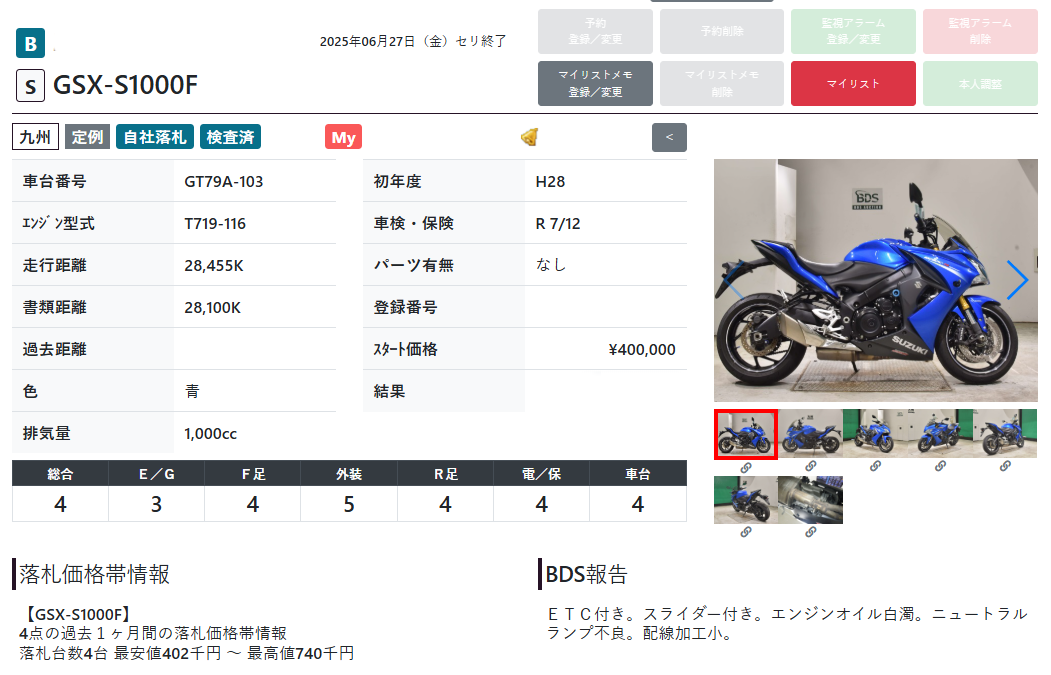This screenshot has width=1051, height=675.
Task: Click the 登録番号 label
Action: pos(406,308)
